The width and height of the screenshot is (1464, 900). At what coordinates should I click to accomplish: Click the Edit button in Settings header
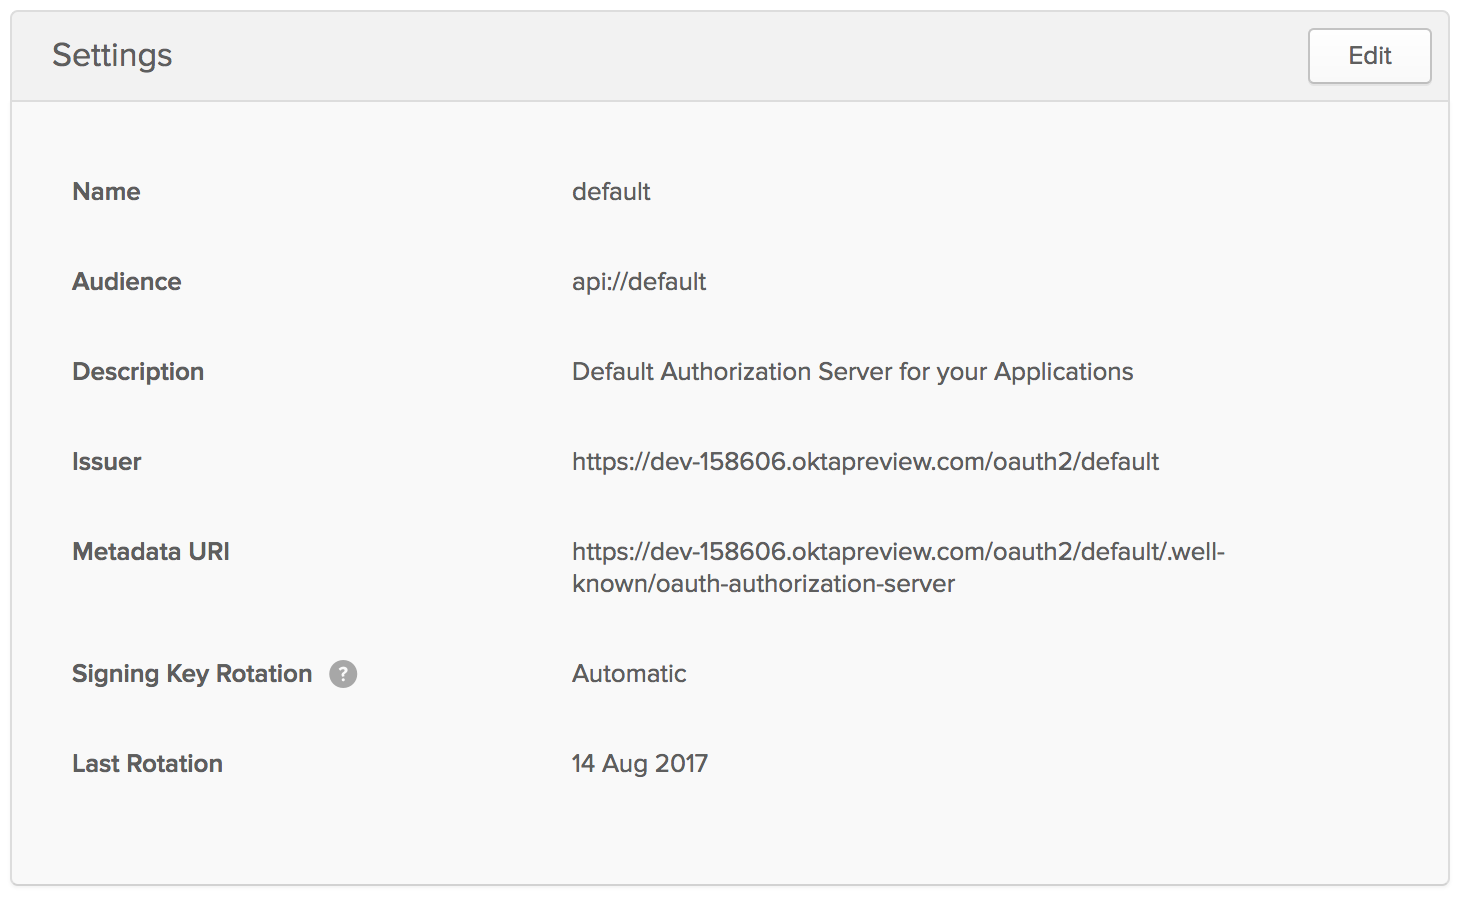pyautogui.click(x=1369, y=56)
